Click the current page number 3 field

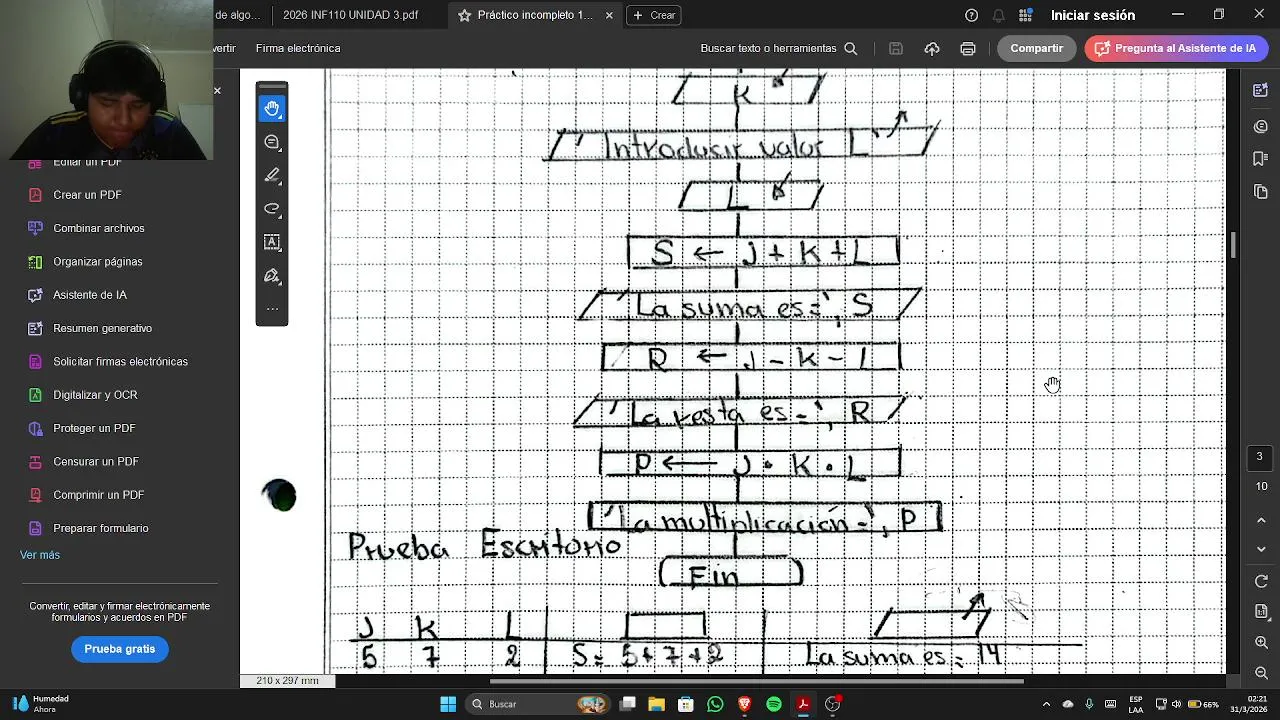(1259, 456)
